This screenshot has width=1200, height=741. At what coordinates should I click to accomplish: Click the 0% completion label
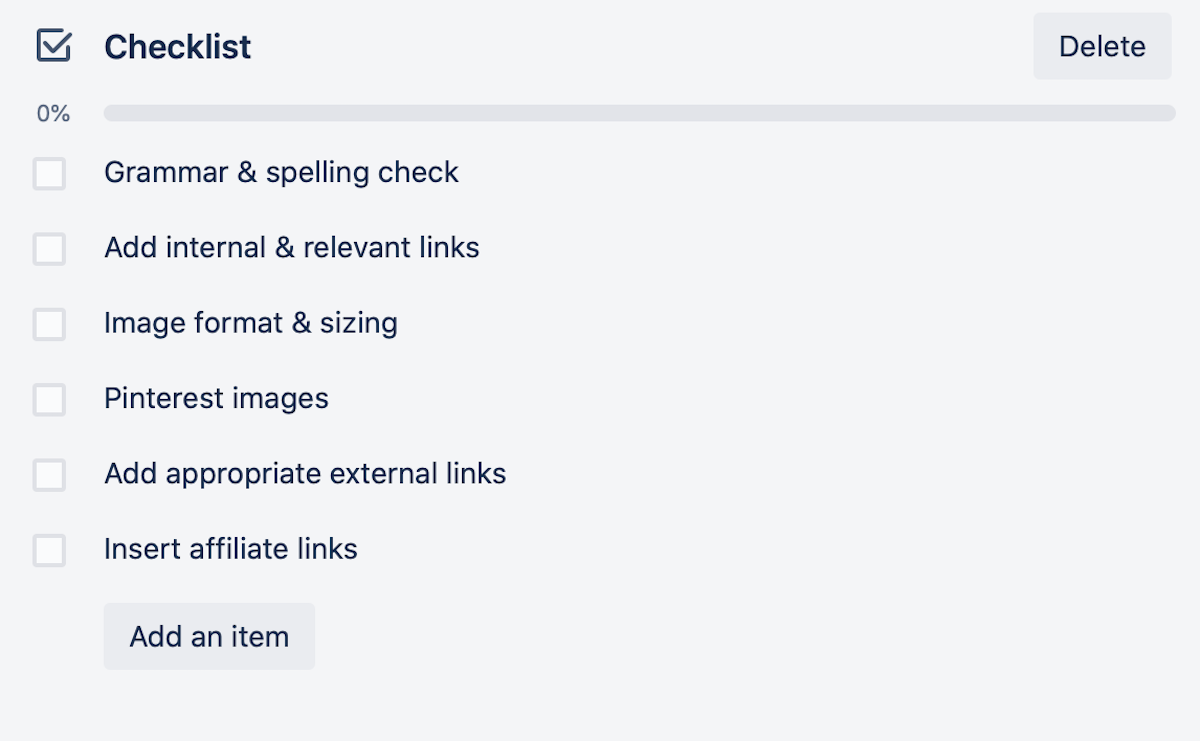point(53,114)
